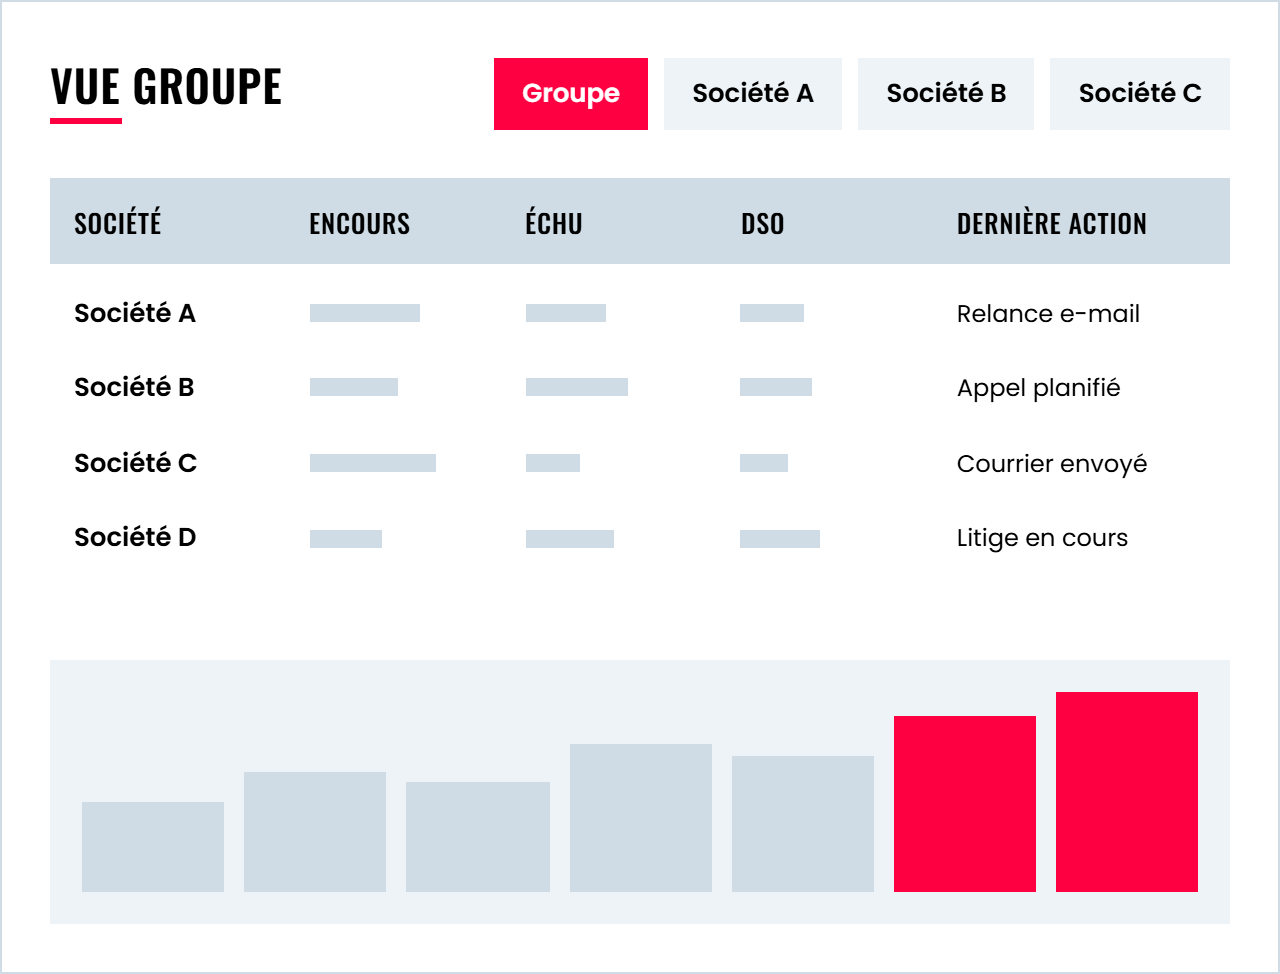1280x974 pixels.
Task: Click the Échu placeholder for Société B
Action: coord(577,387)
